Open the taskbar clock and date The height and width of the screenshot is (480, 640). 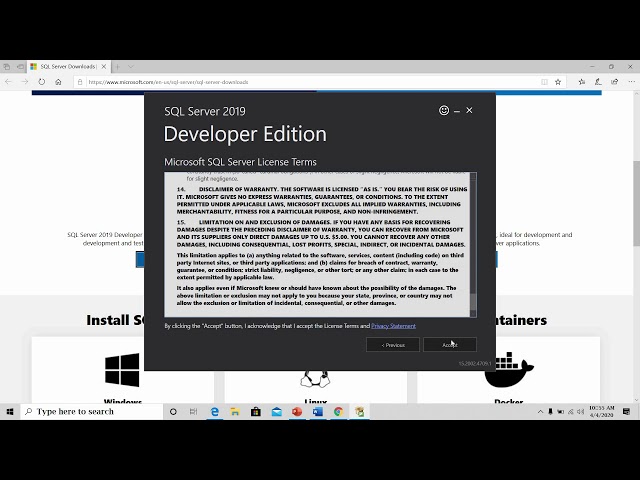tap(602, 411)
